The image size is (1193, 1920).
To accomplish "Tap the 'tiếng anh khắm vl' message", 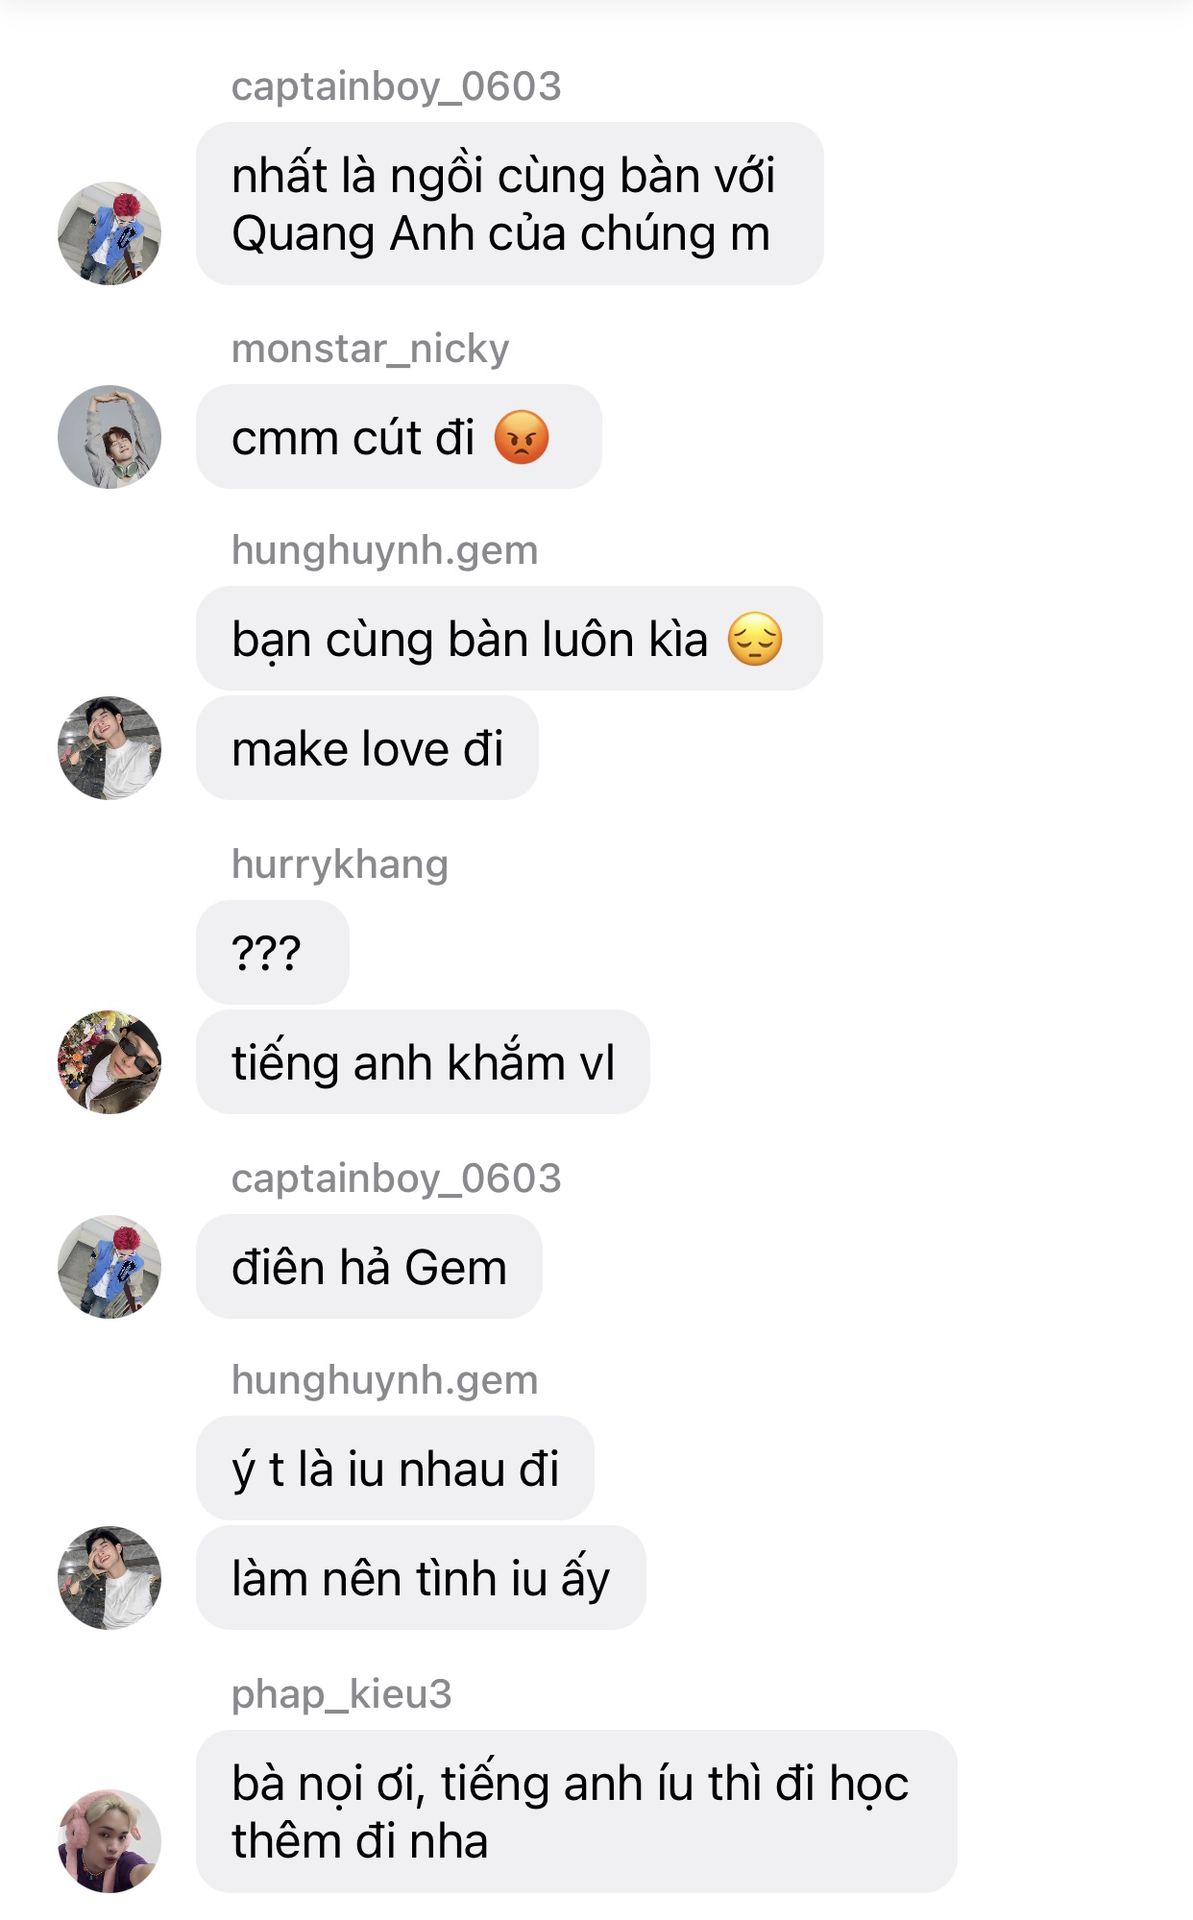I will (423, 1062).
